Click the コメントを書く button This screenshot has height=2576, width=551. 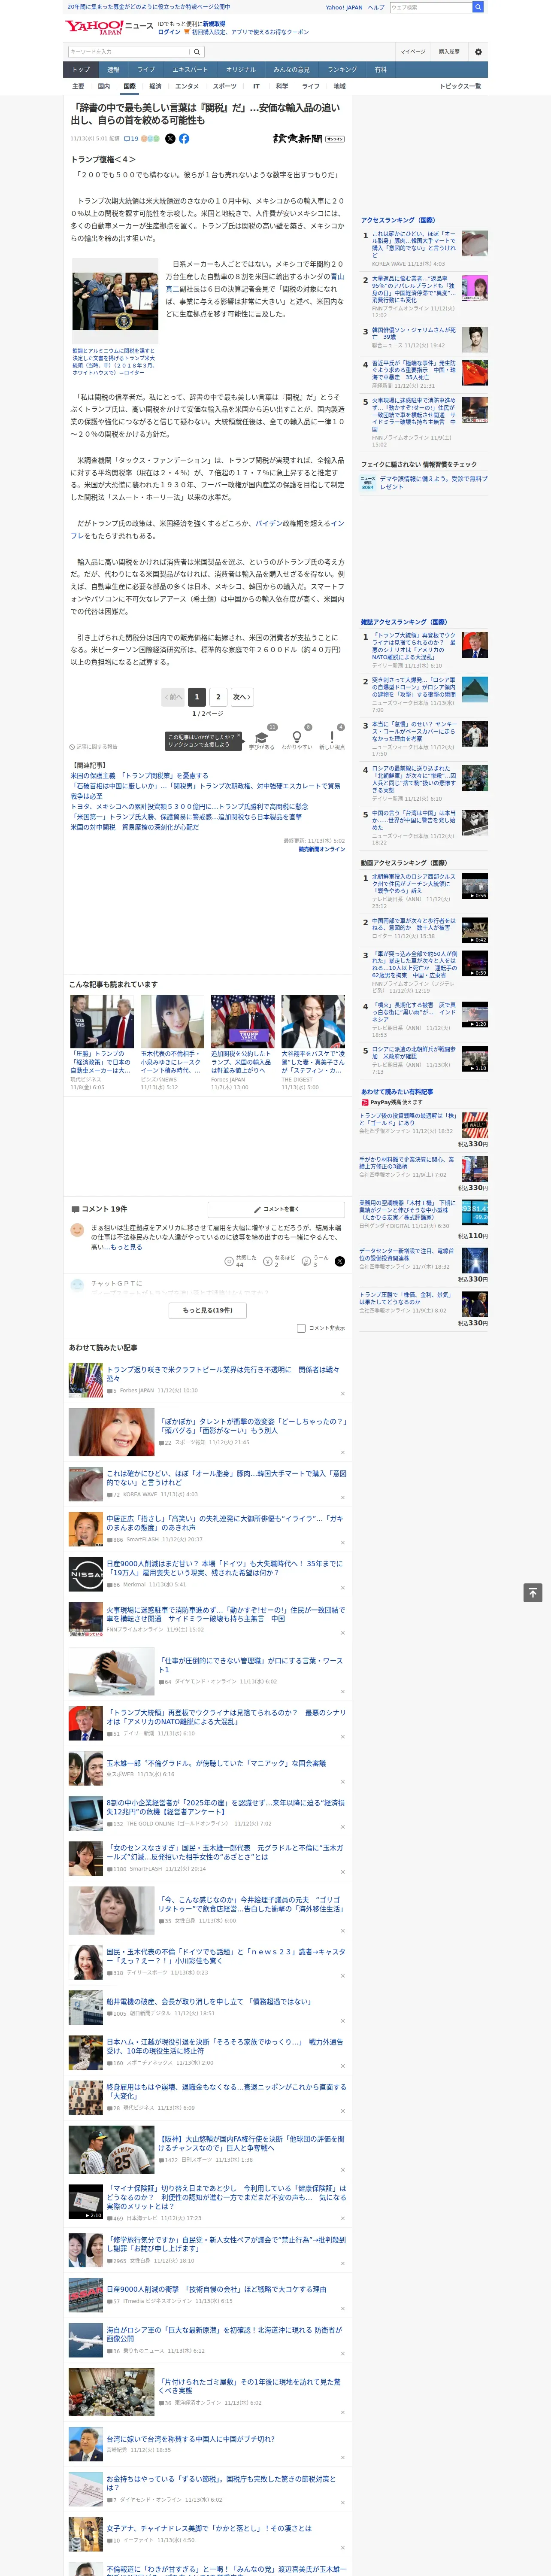tap(276, 1209)
